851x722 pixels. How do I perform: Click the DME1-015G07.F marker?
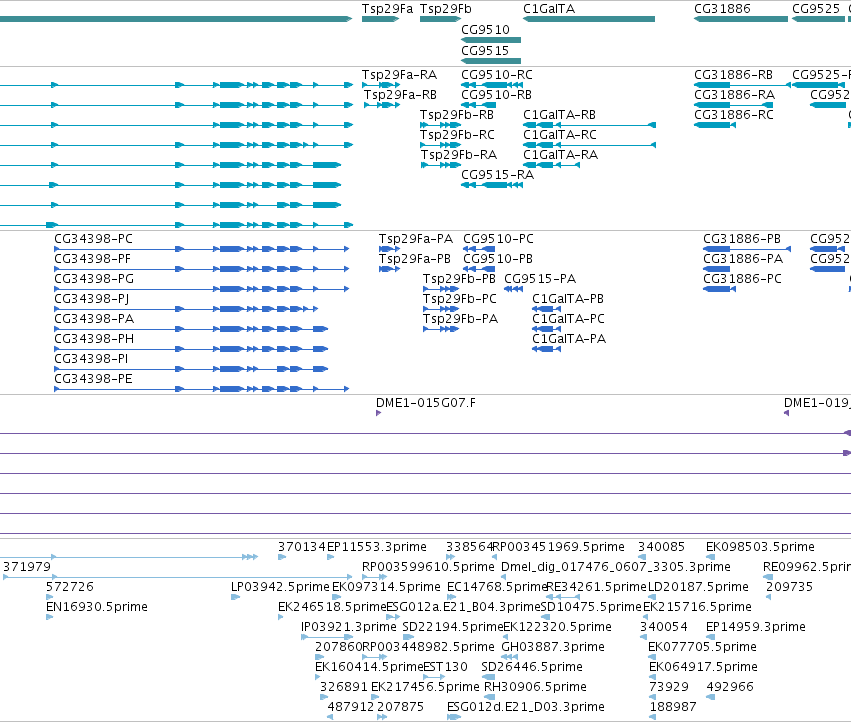point(378,414)
